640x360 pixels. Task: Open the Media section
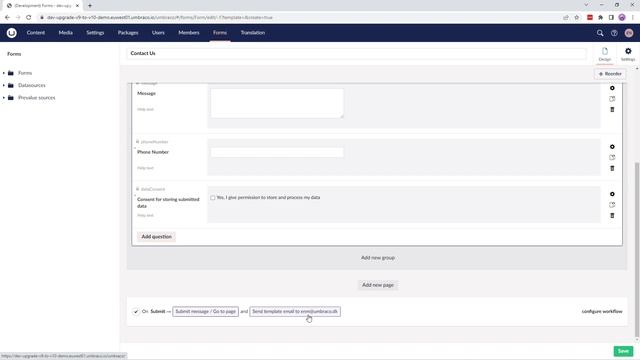65,33
